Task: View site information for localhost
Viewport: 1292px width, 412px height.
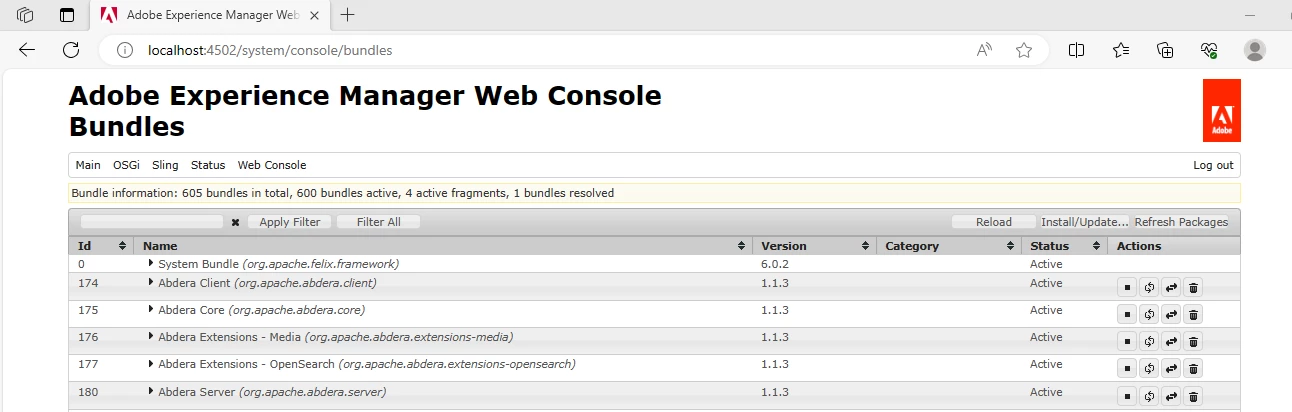Action: click(x=125, y=50)
